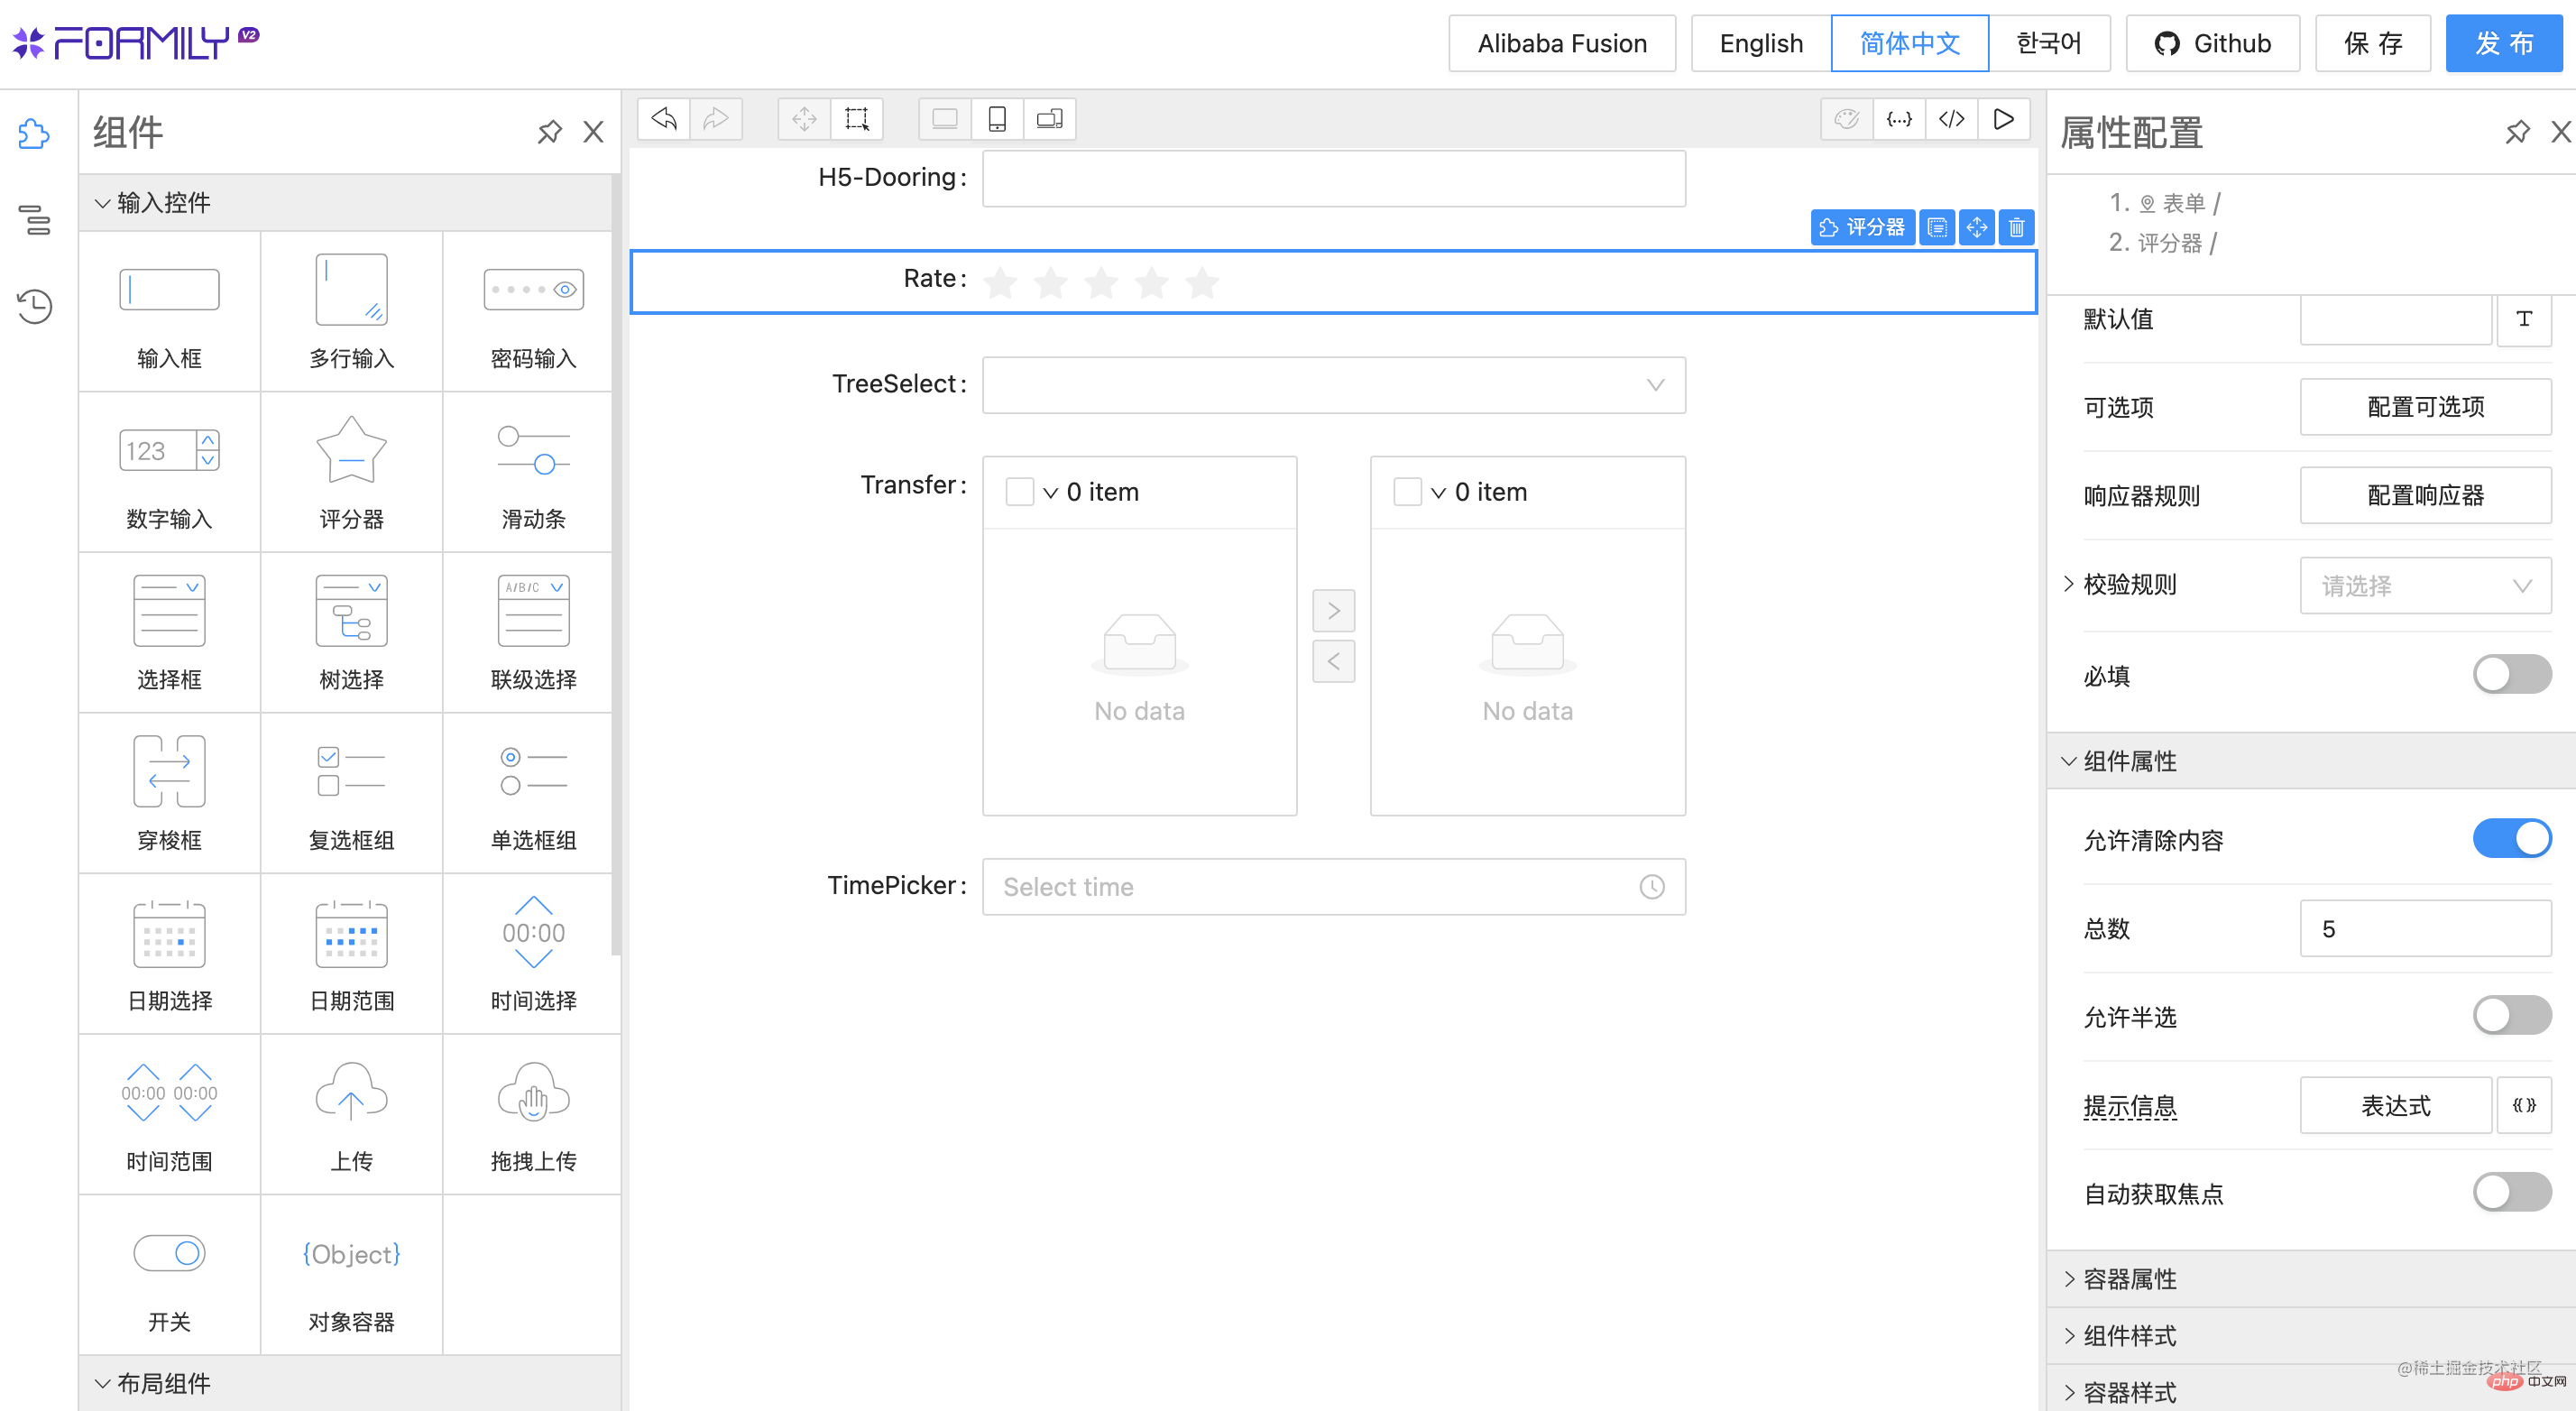Switch language to 한국어
This screenshot has height=1411, width=2576.
point(2049,43)
